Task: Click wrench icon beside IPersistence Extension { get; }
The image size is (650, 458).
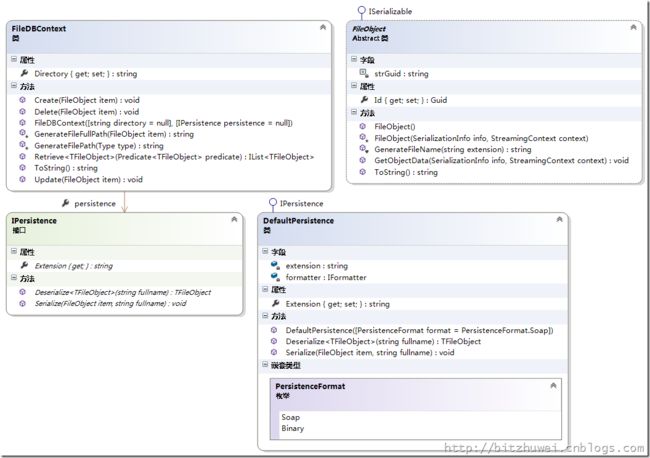Action: tap(24, 265)
